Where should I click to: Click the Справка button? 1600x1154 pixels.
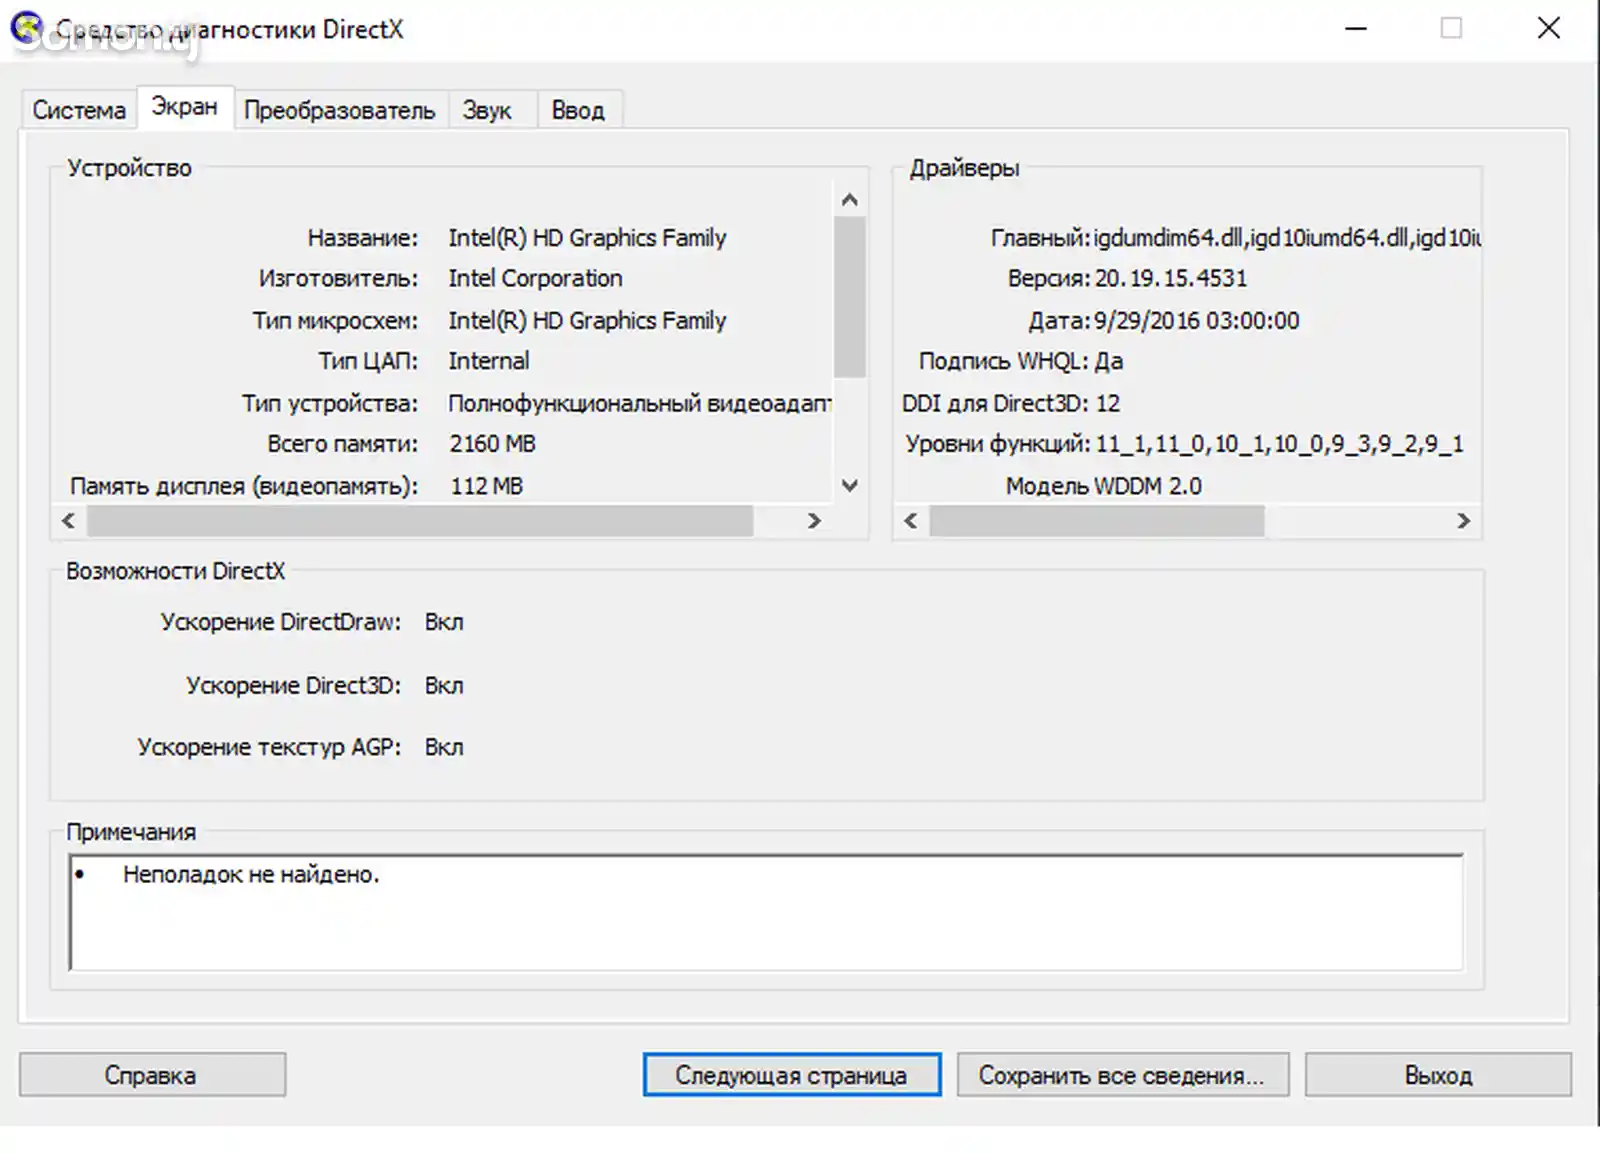pyautogui.click(x=152, y=1075)
